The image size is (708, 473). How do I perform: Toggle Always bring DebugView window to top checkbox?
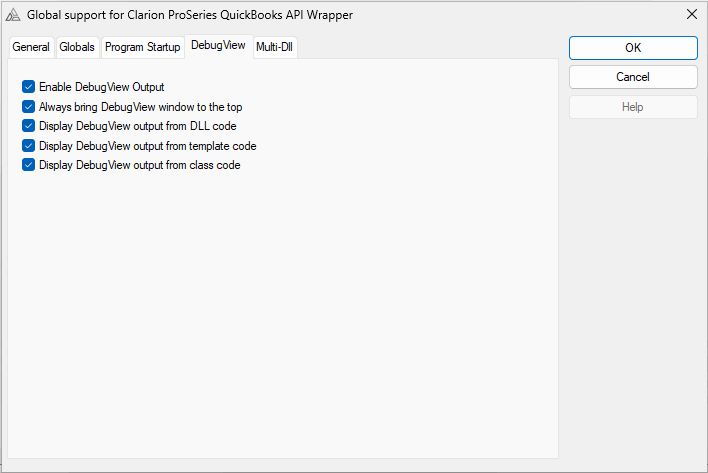(x=28, y=107)
